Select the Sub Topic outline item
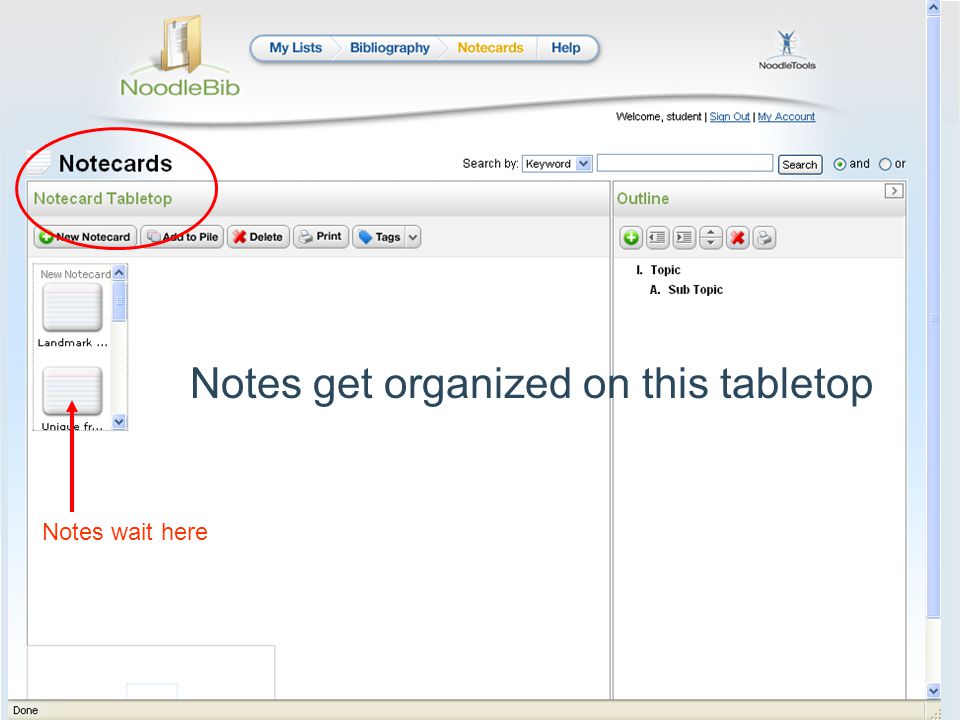The width and height of the screenshot is (960, 720). pyautogui.click(x=696, y=290)
